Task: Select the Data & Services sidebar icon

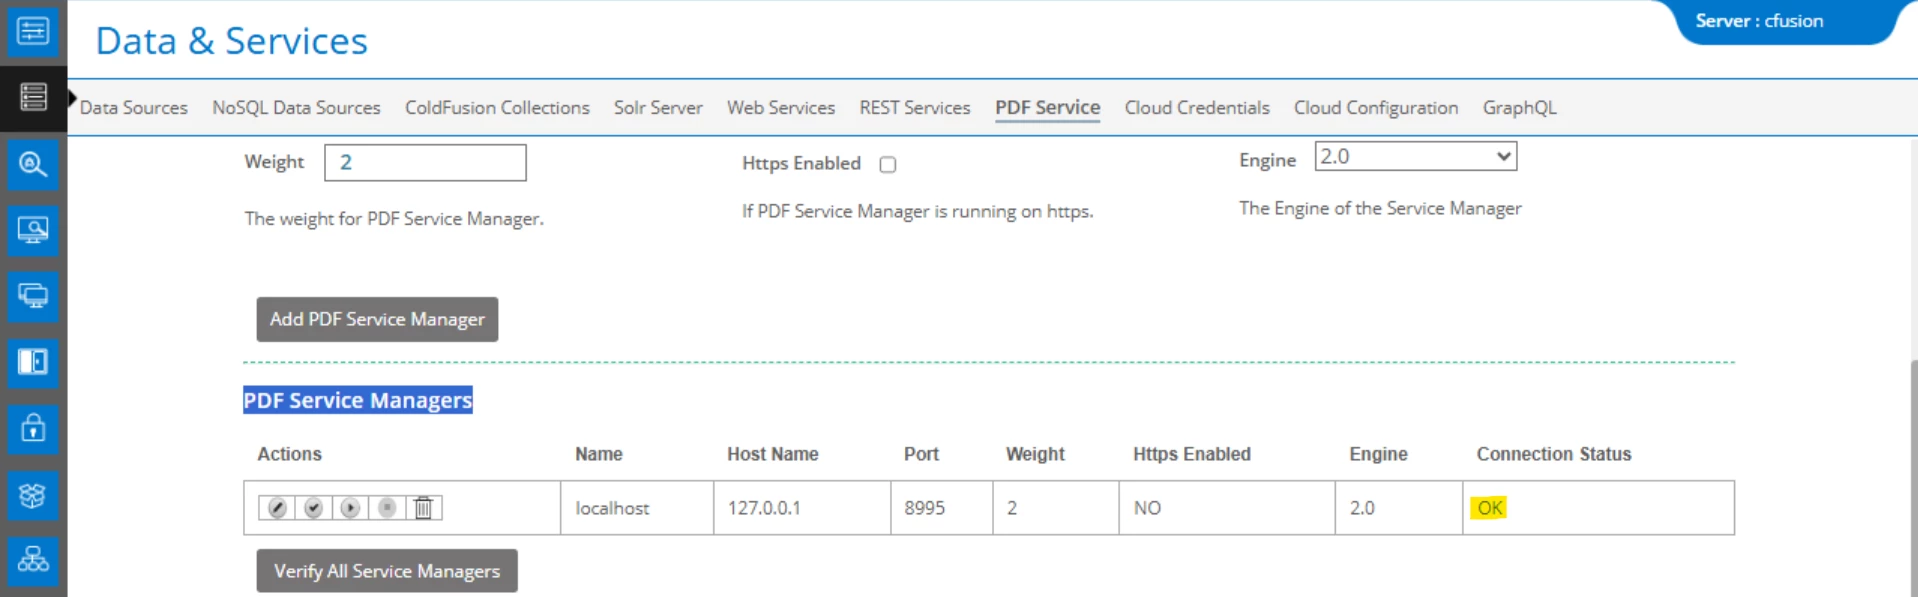Action: click(x=33, y=97)
